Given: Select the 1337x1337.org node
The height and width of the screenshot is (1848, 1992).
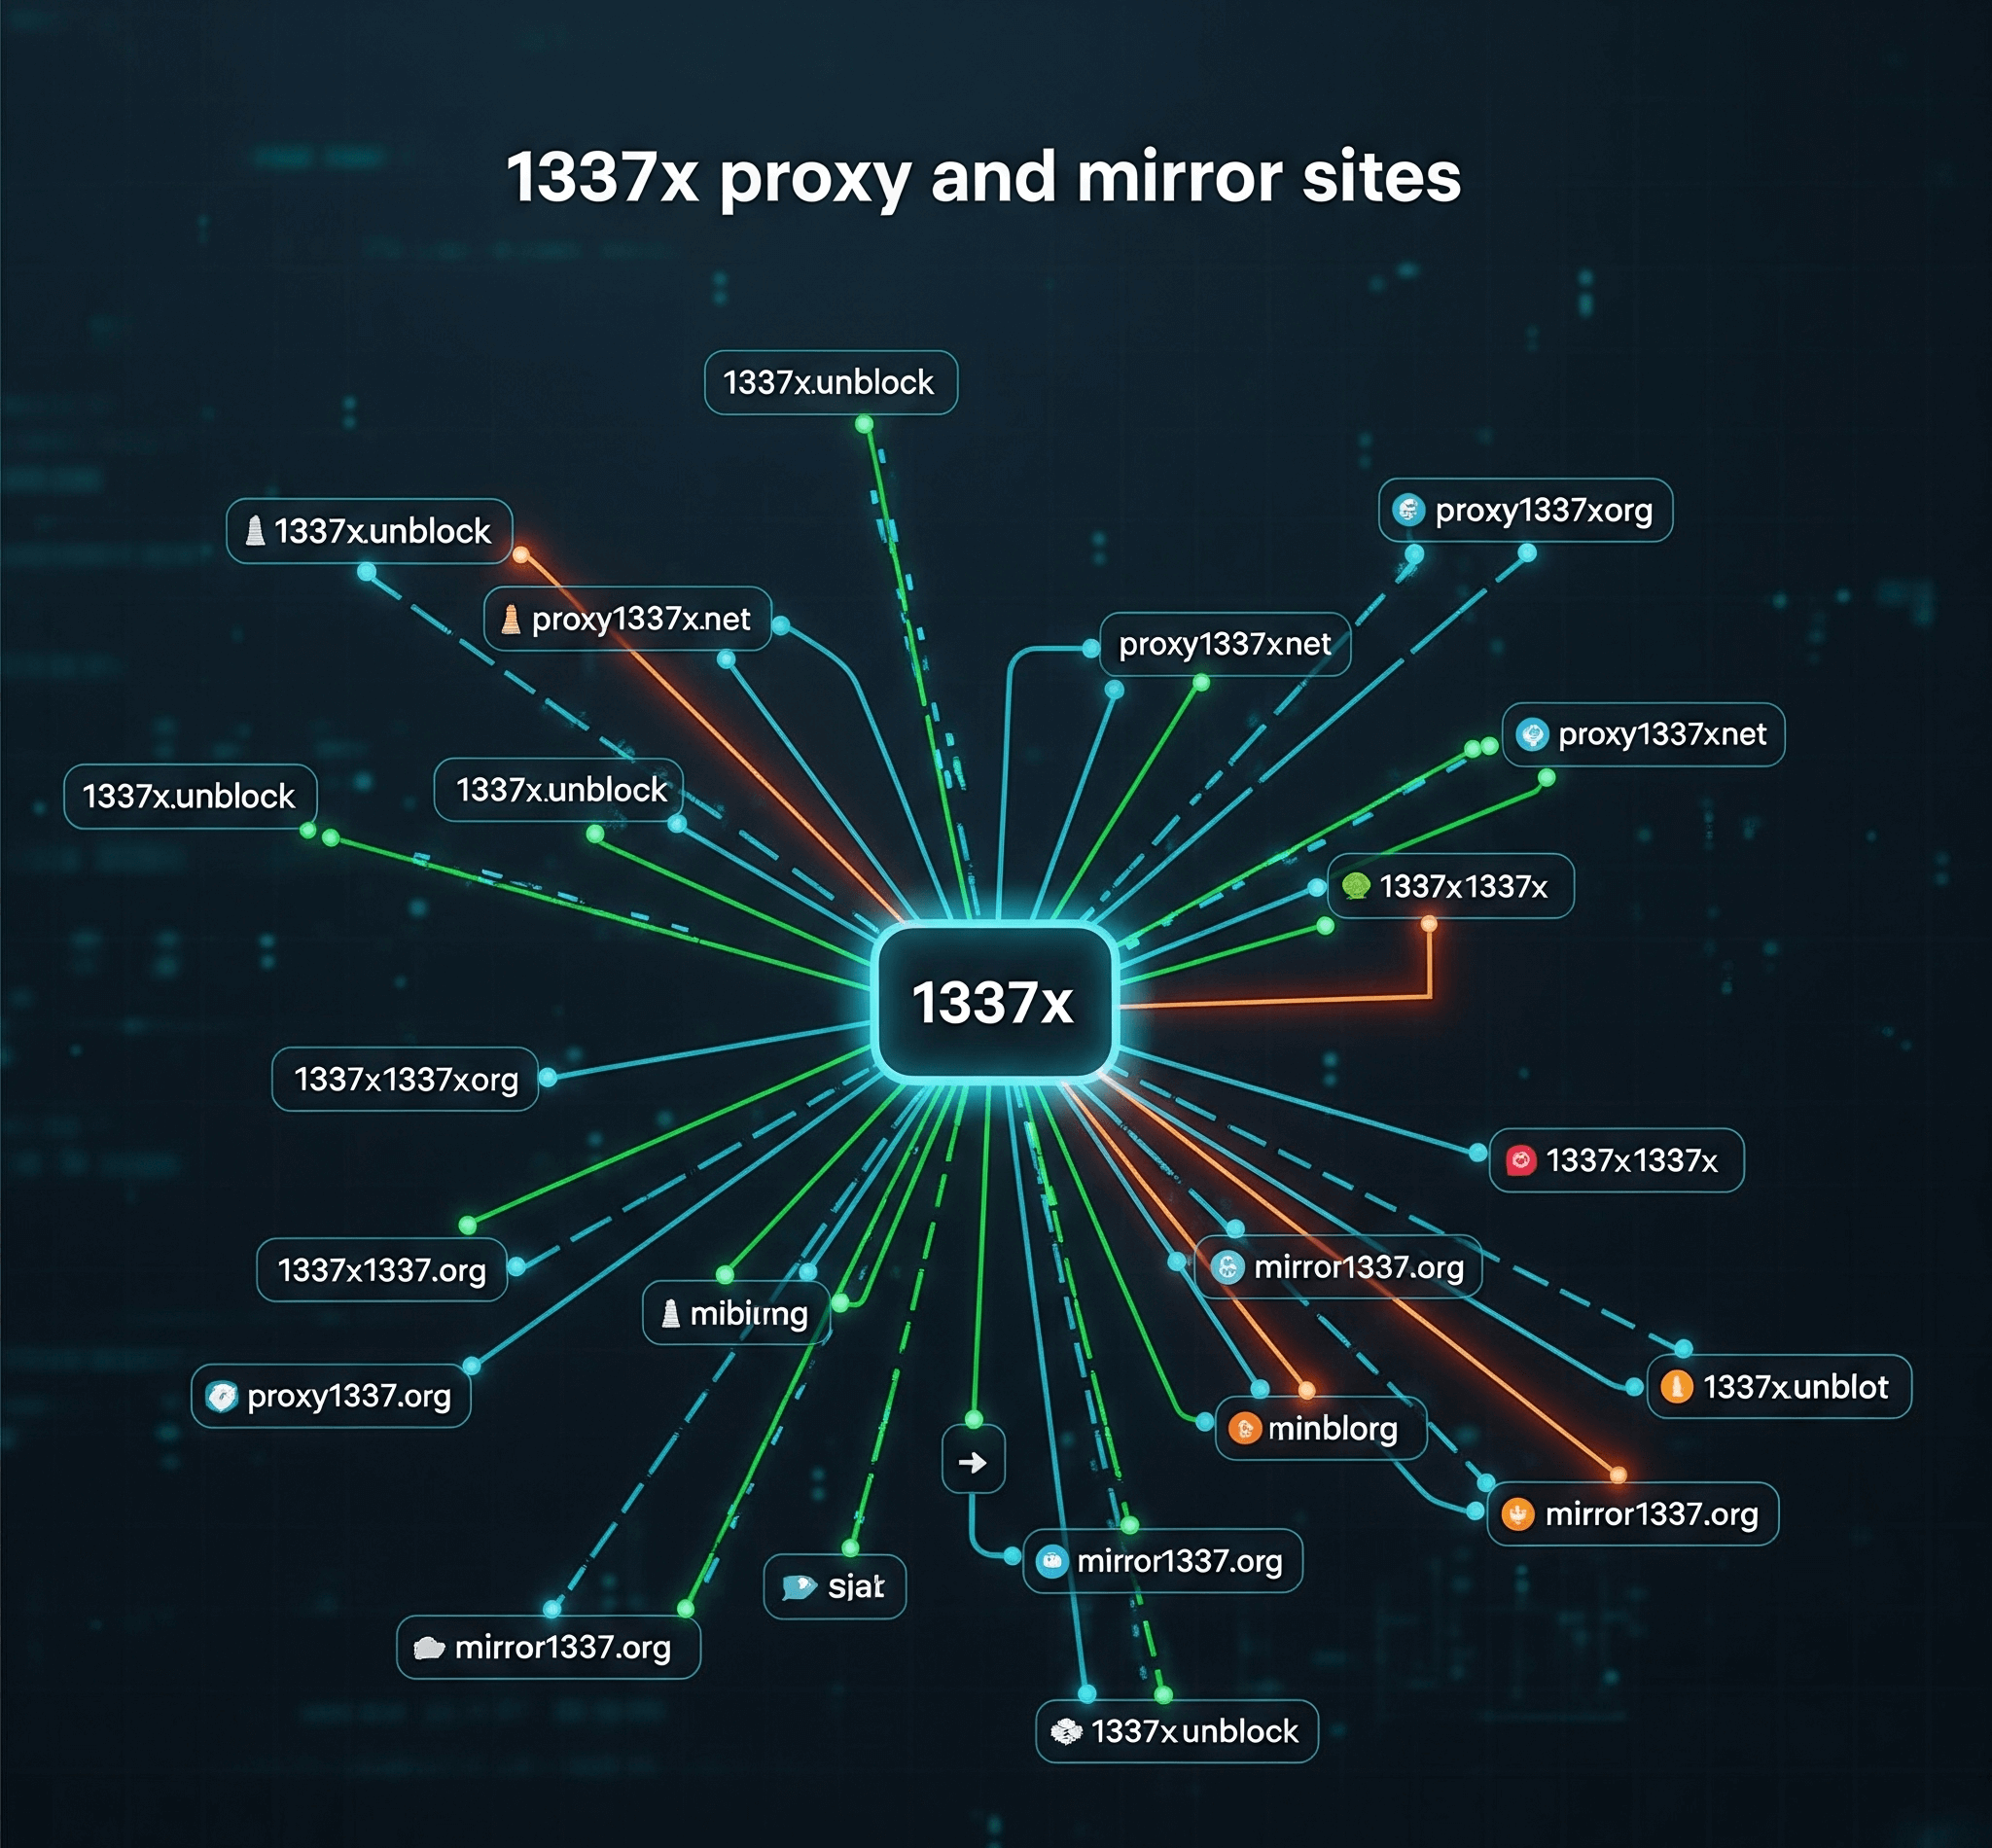Looking at the screenshot, I should pyautogui.click(x=381, y=1270).
